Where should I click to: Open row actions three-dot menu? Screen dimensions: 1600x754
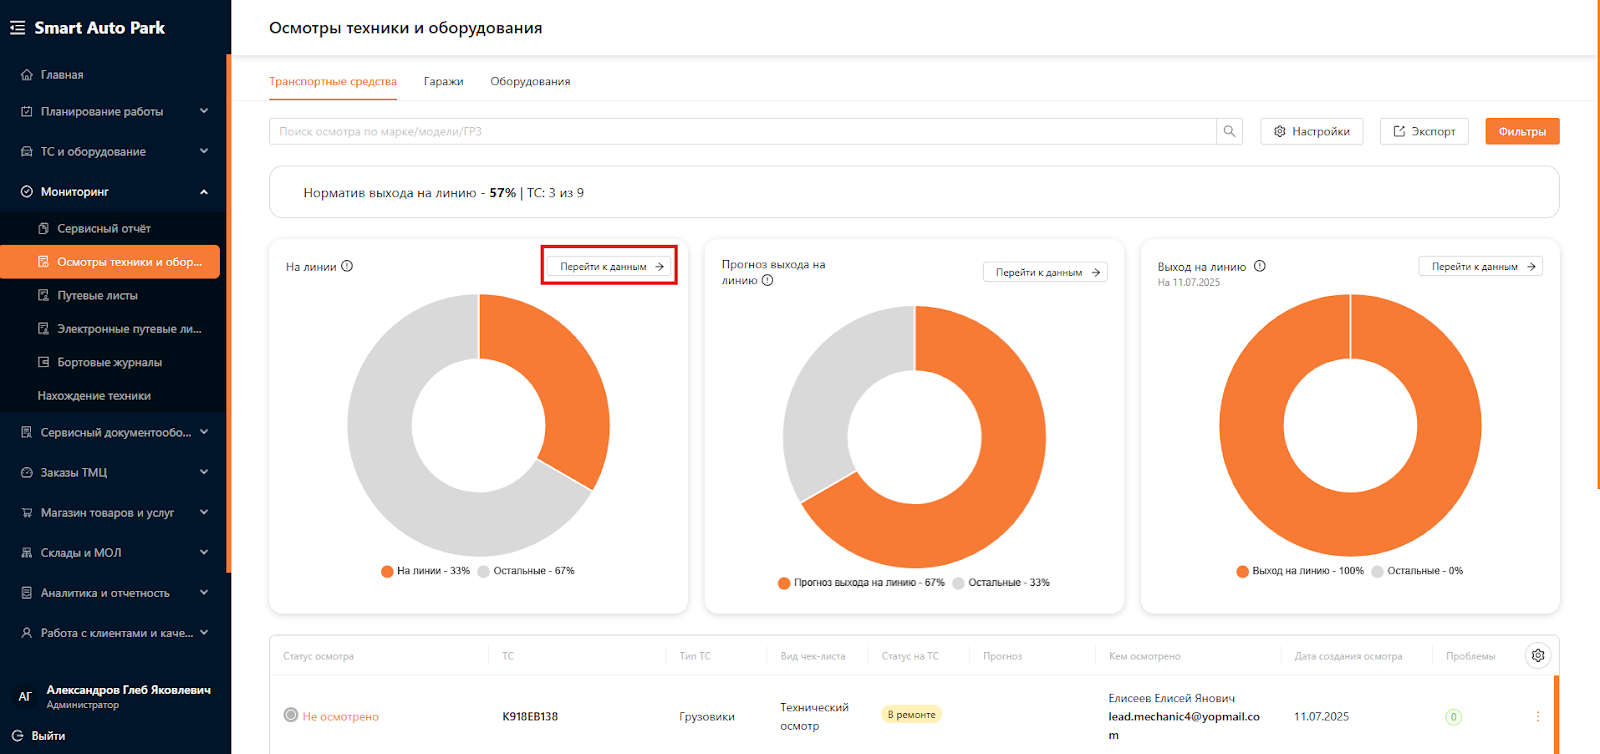(x=1537, y=716)
